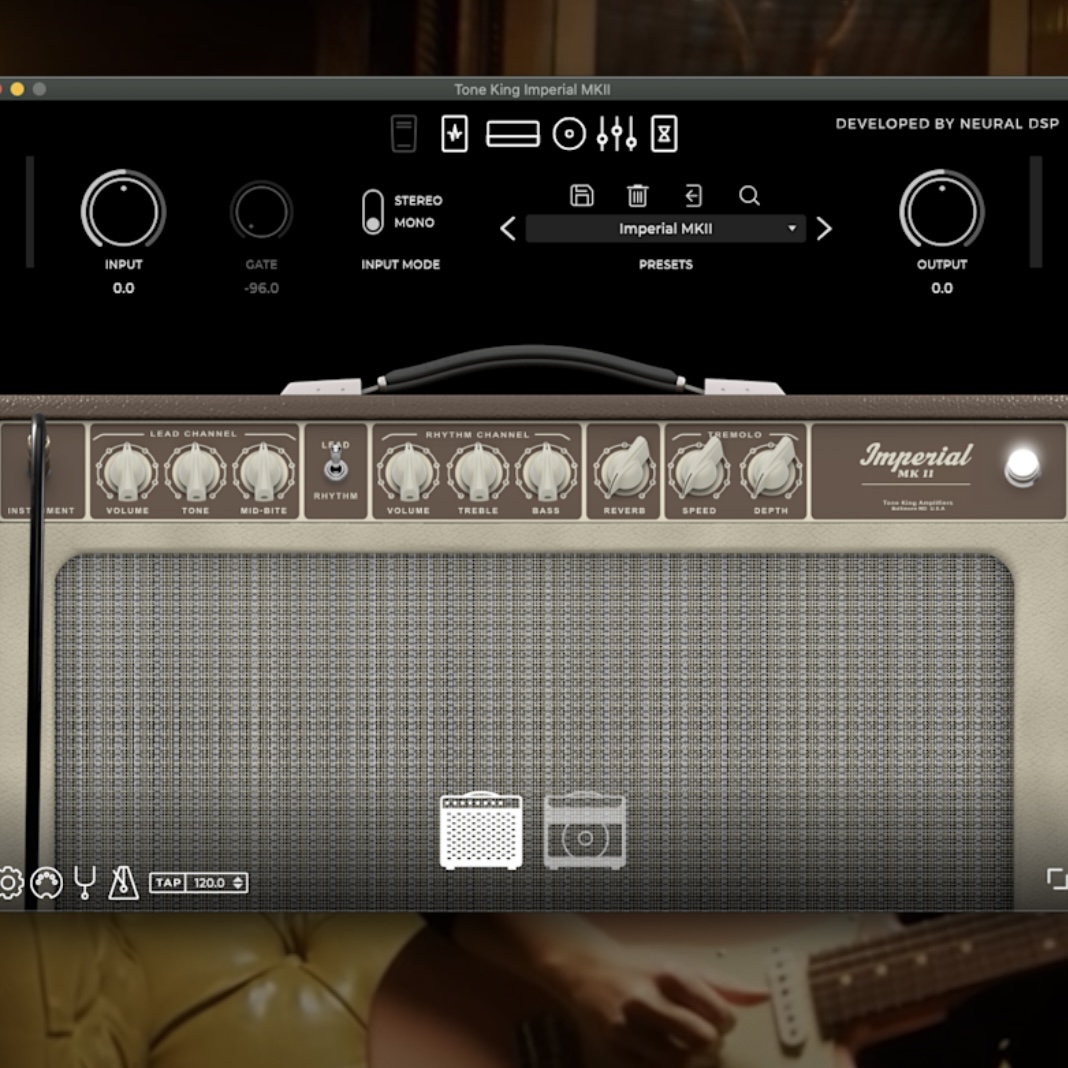The image size is (1068, 1068).
Task: Click the TREBLE knob
Action: point(478,471)
